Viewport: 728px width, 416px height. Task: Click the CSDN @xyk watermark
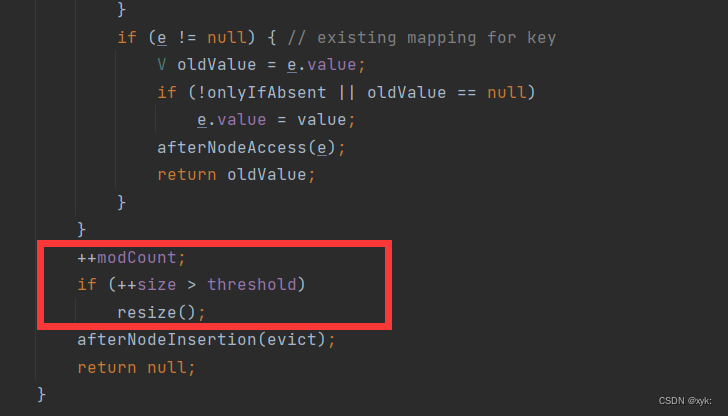[x=685, y=401]
